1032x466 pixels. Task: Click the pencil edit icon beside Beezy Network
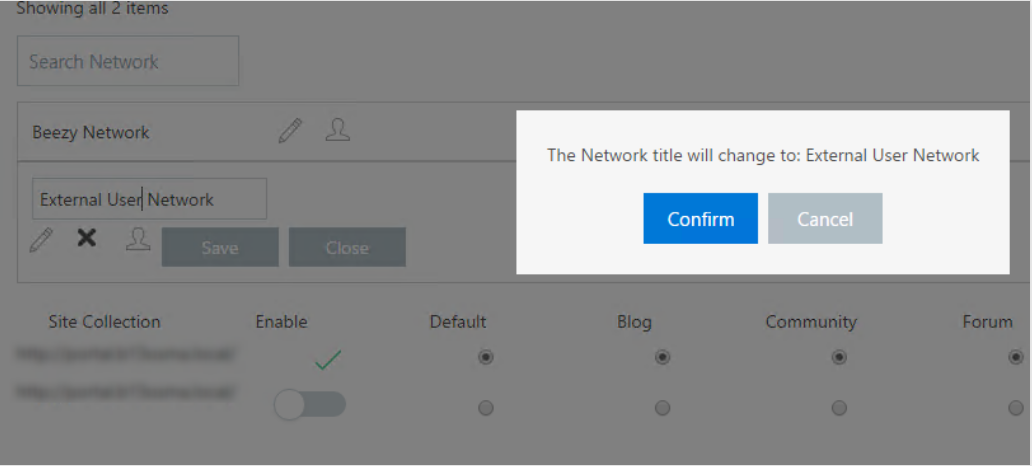coord(290,130)
